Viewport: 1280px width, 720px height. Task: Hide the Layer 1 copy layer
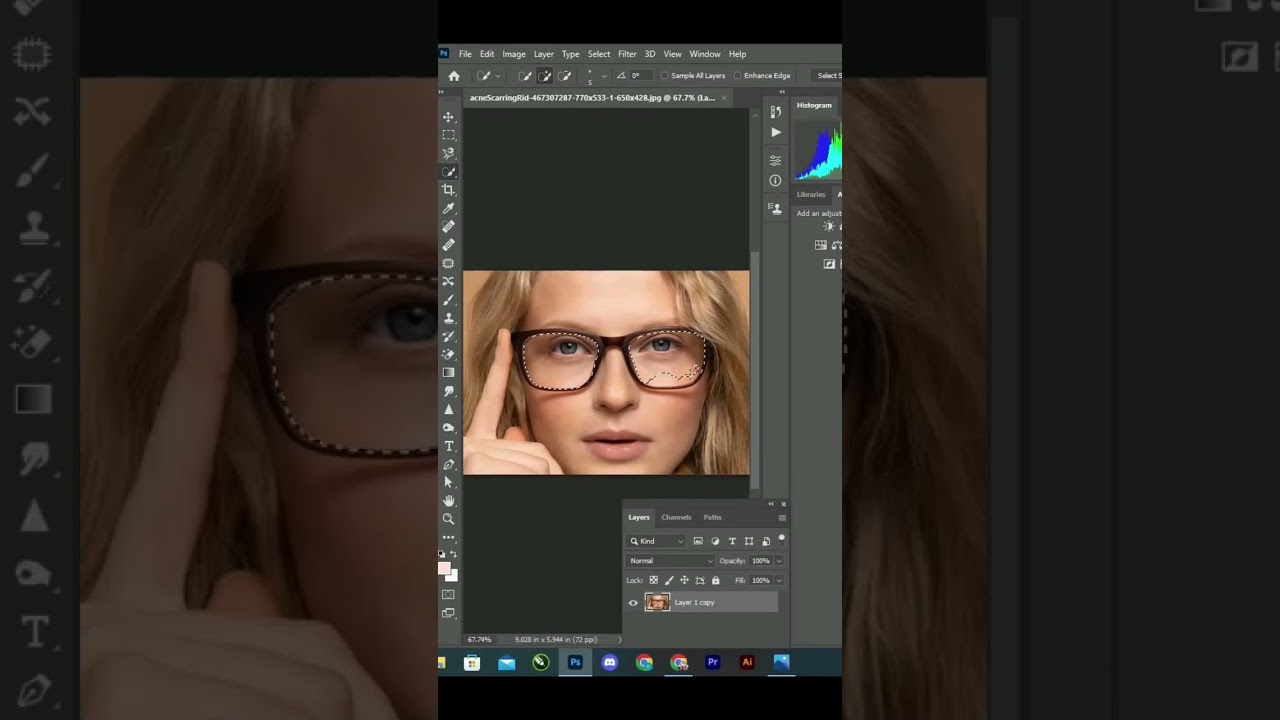click(x=633, y=603)
